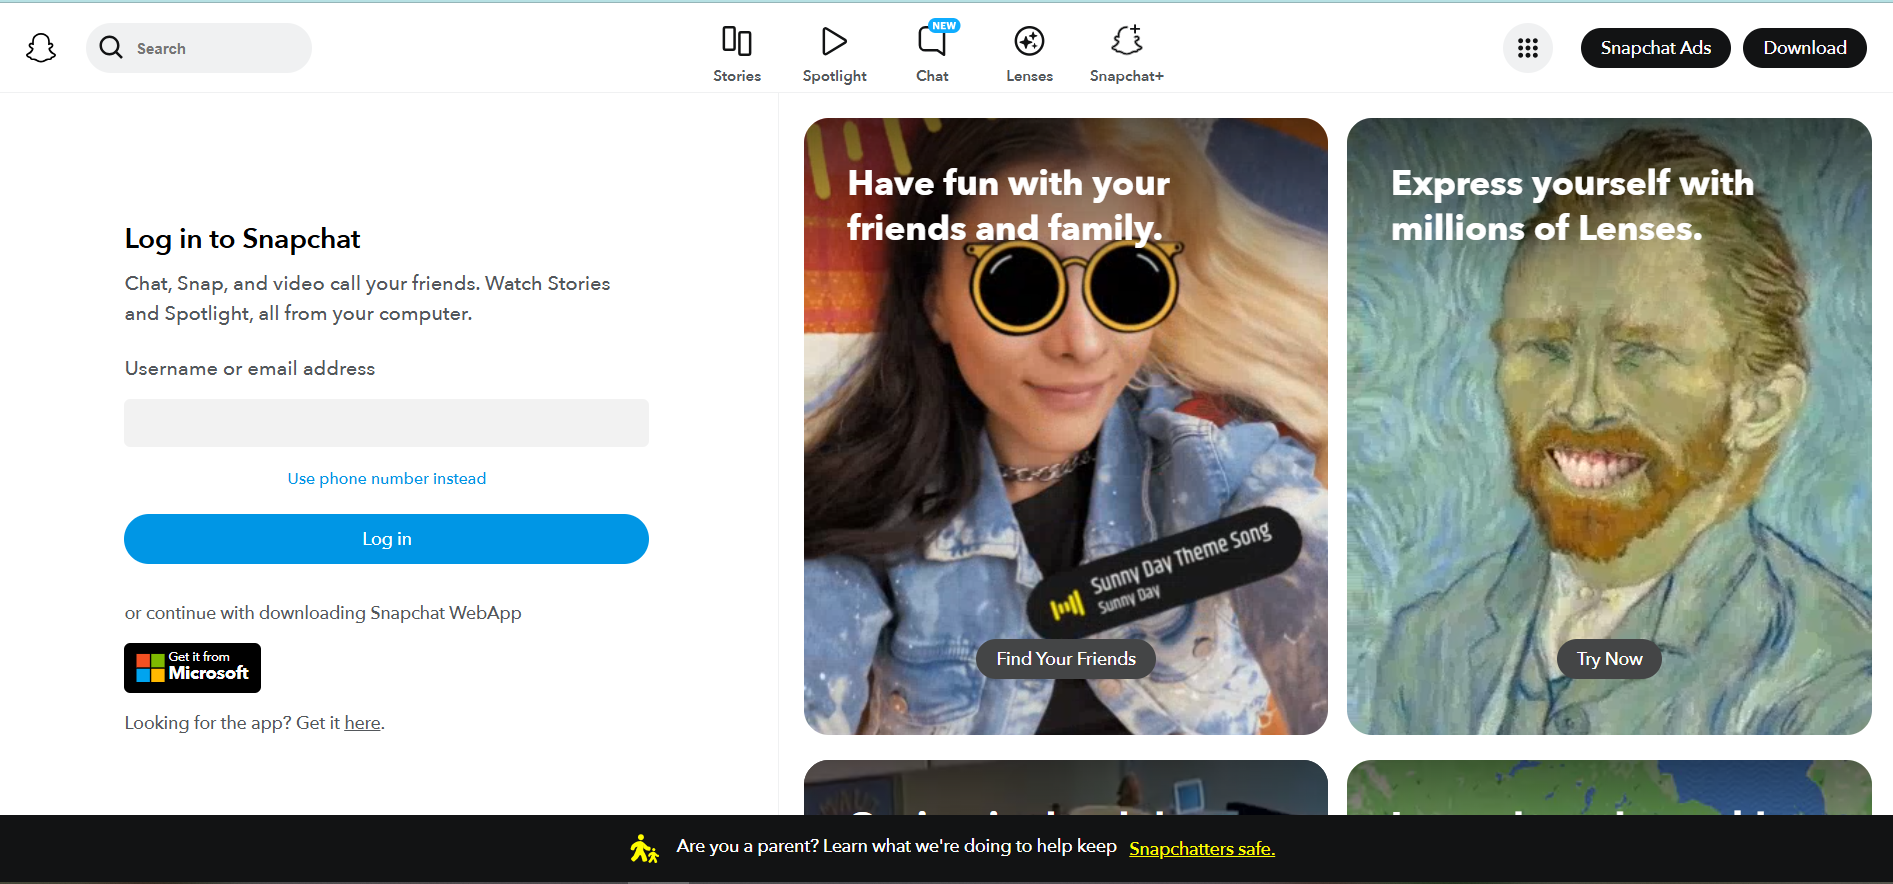Click the Log in to Snapchat heading
This screenshot has width=1893, height=884.
(242, 239)
